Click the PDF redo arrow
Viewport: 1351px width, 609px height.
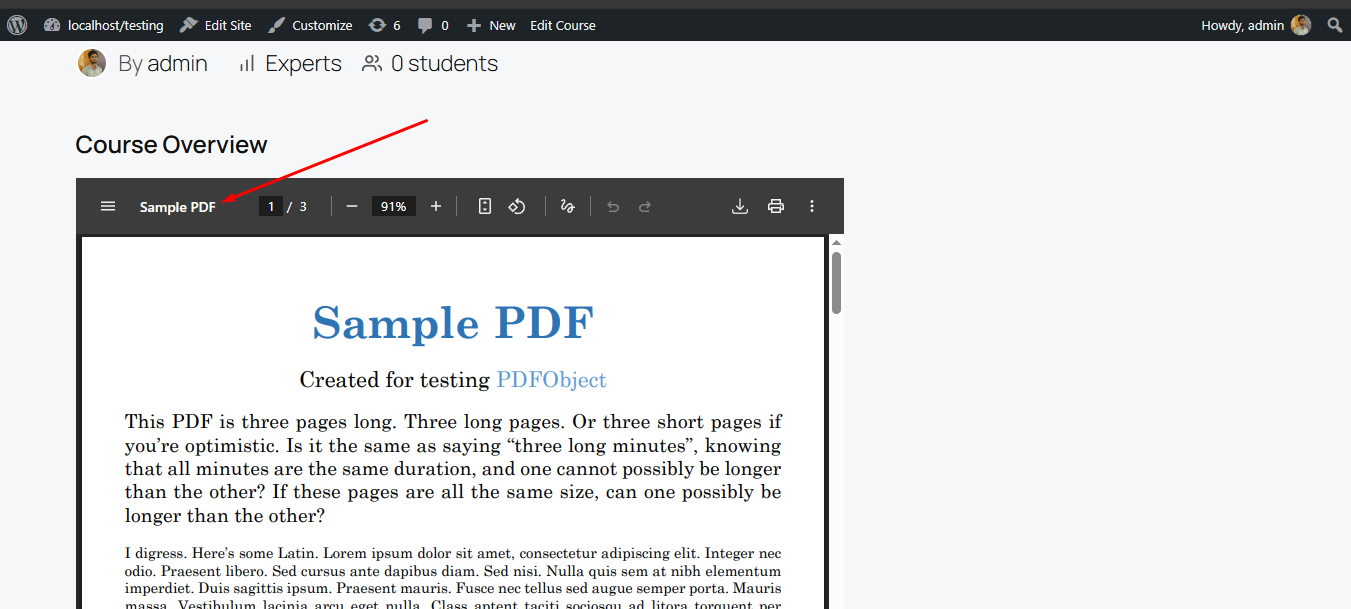(x=645, y=206)
